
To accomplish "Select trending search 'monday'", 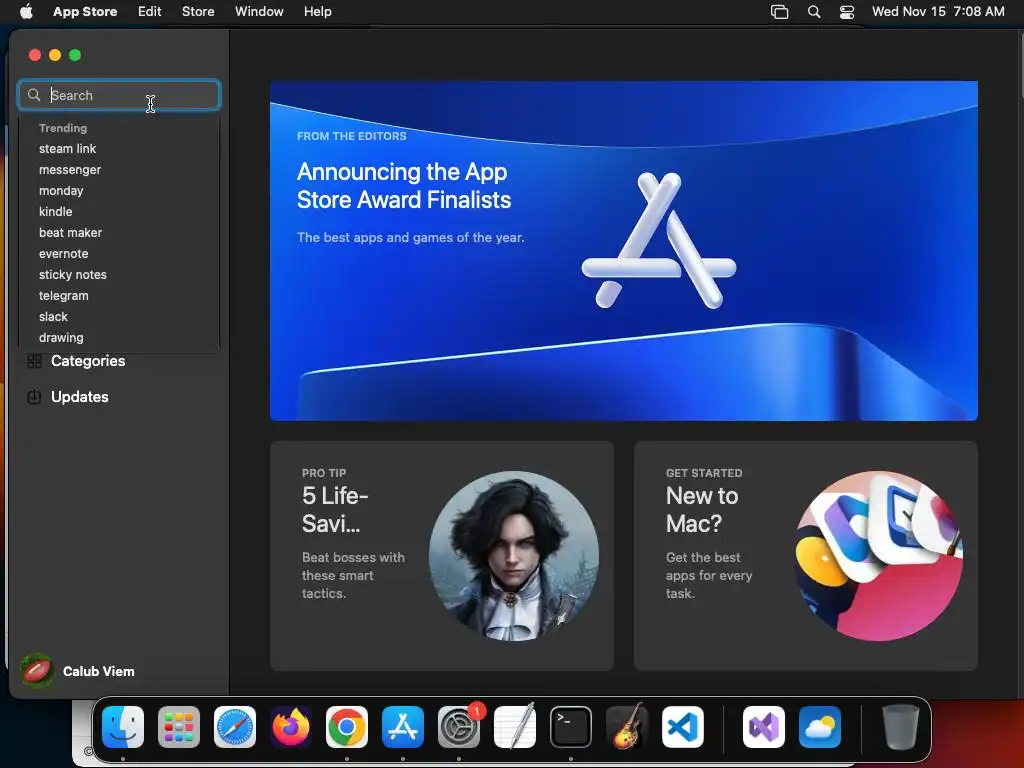I will tap(61, 191).
